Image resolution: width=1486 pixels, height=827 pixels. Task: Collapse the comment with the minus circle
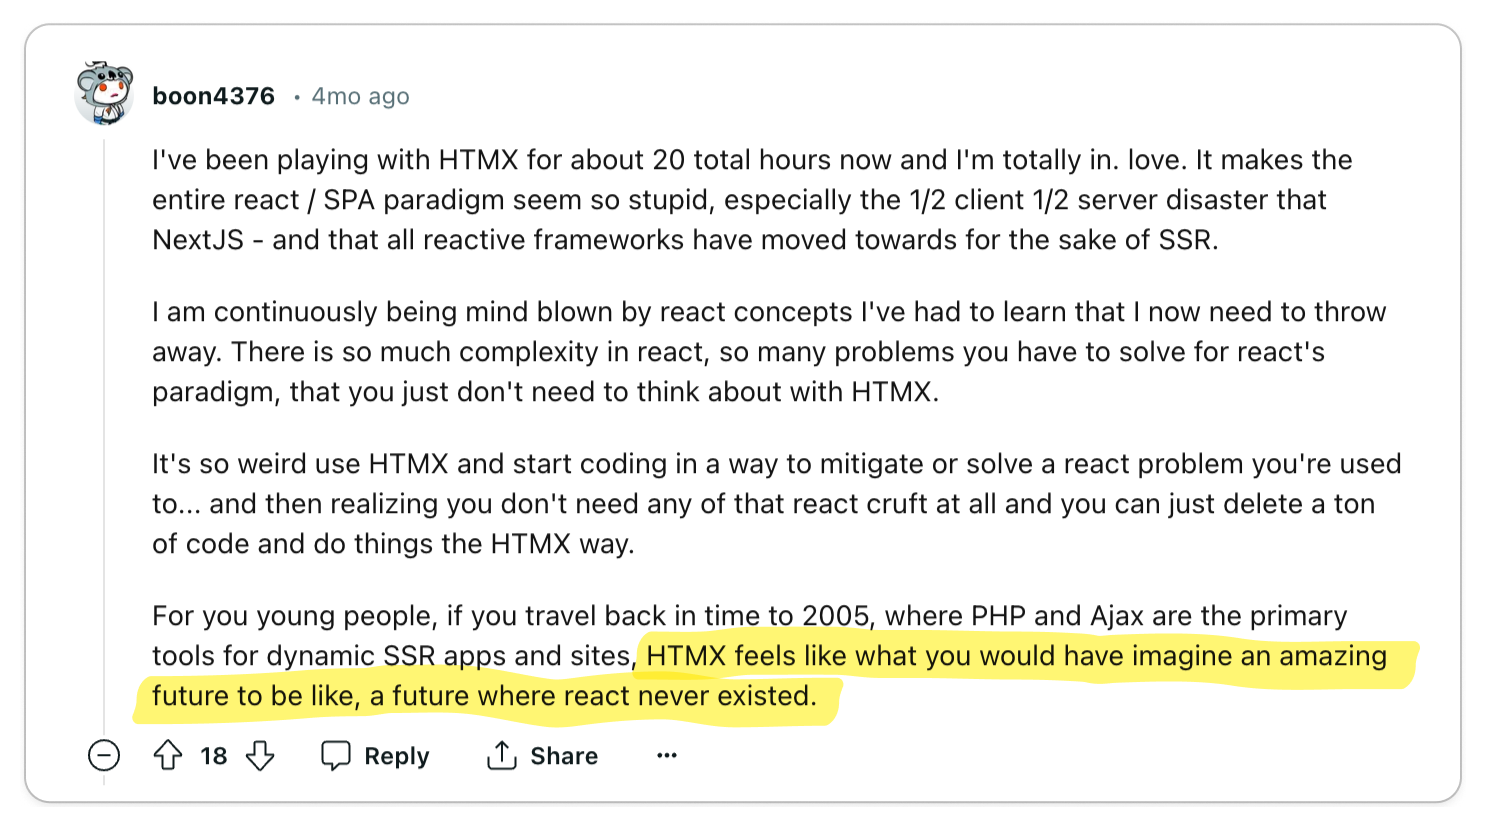coord(104,755)
